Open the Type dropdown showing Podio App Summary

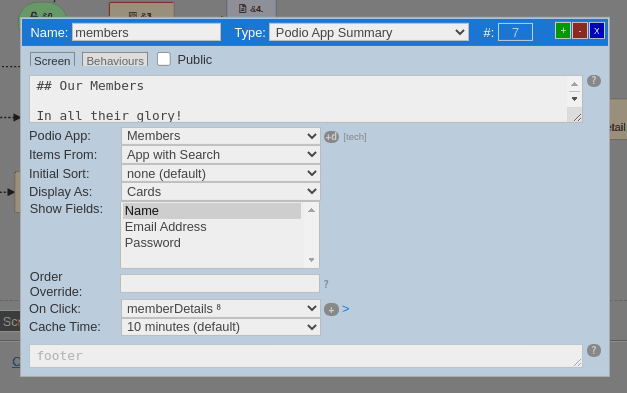[x=369, y=32]
